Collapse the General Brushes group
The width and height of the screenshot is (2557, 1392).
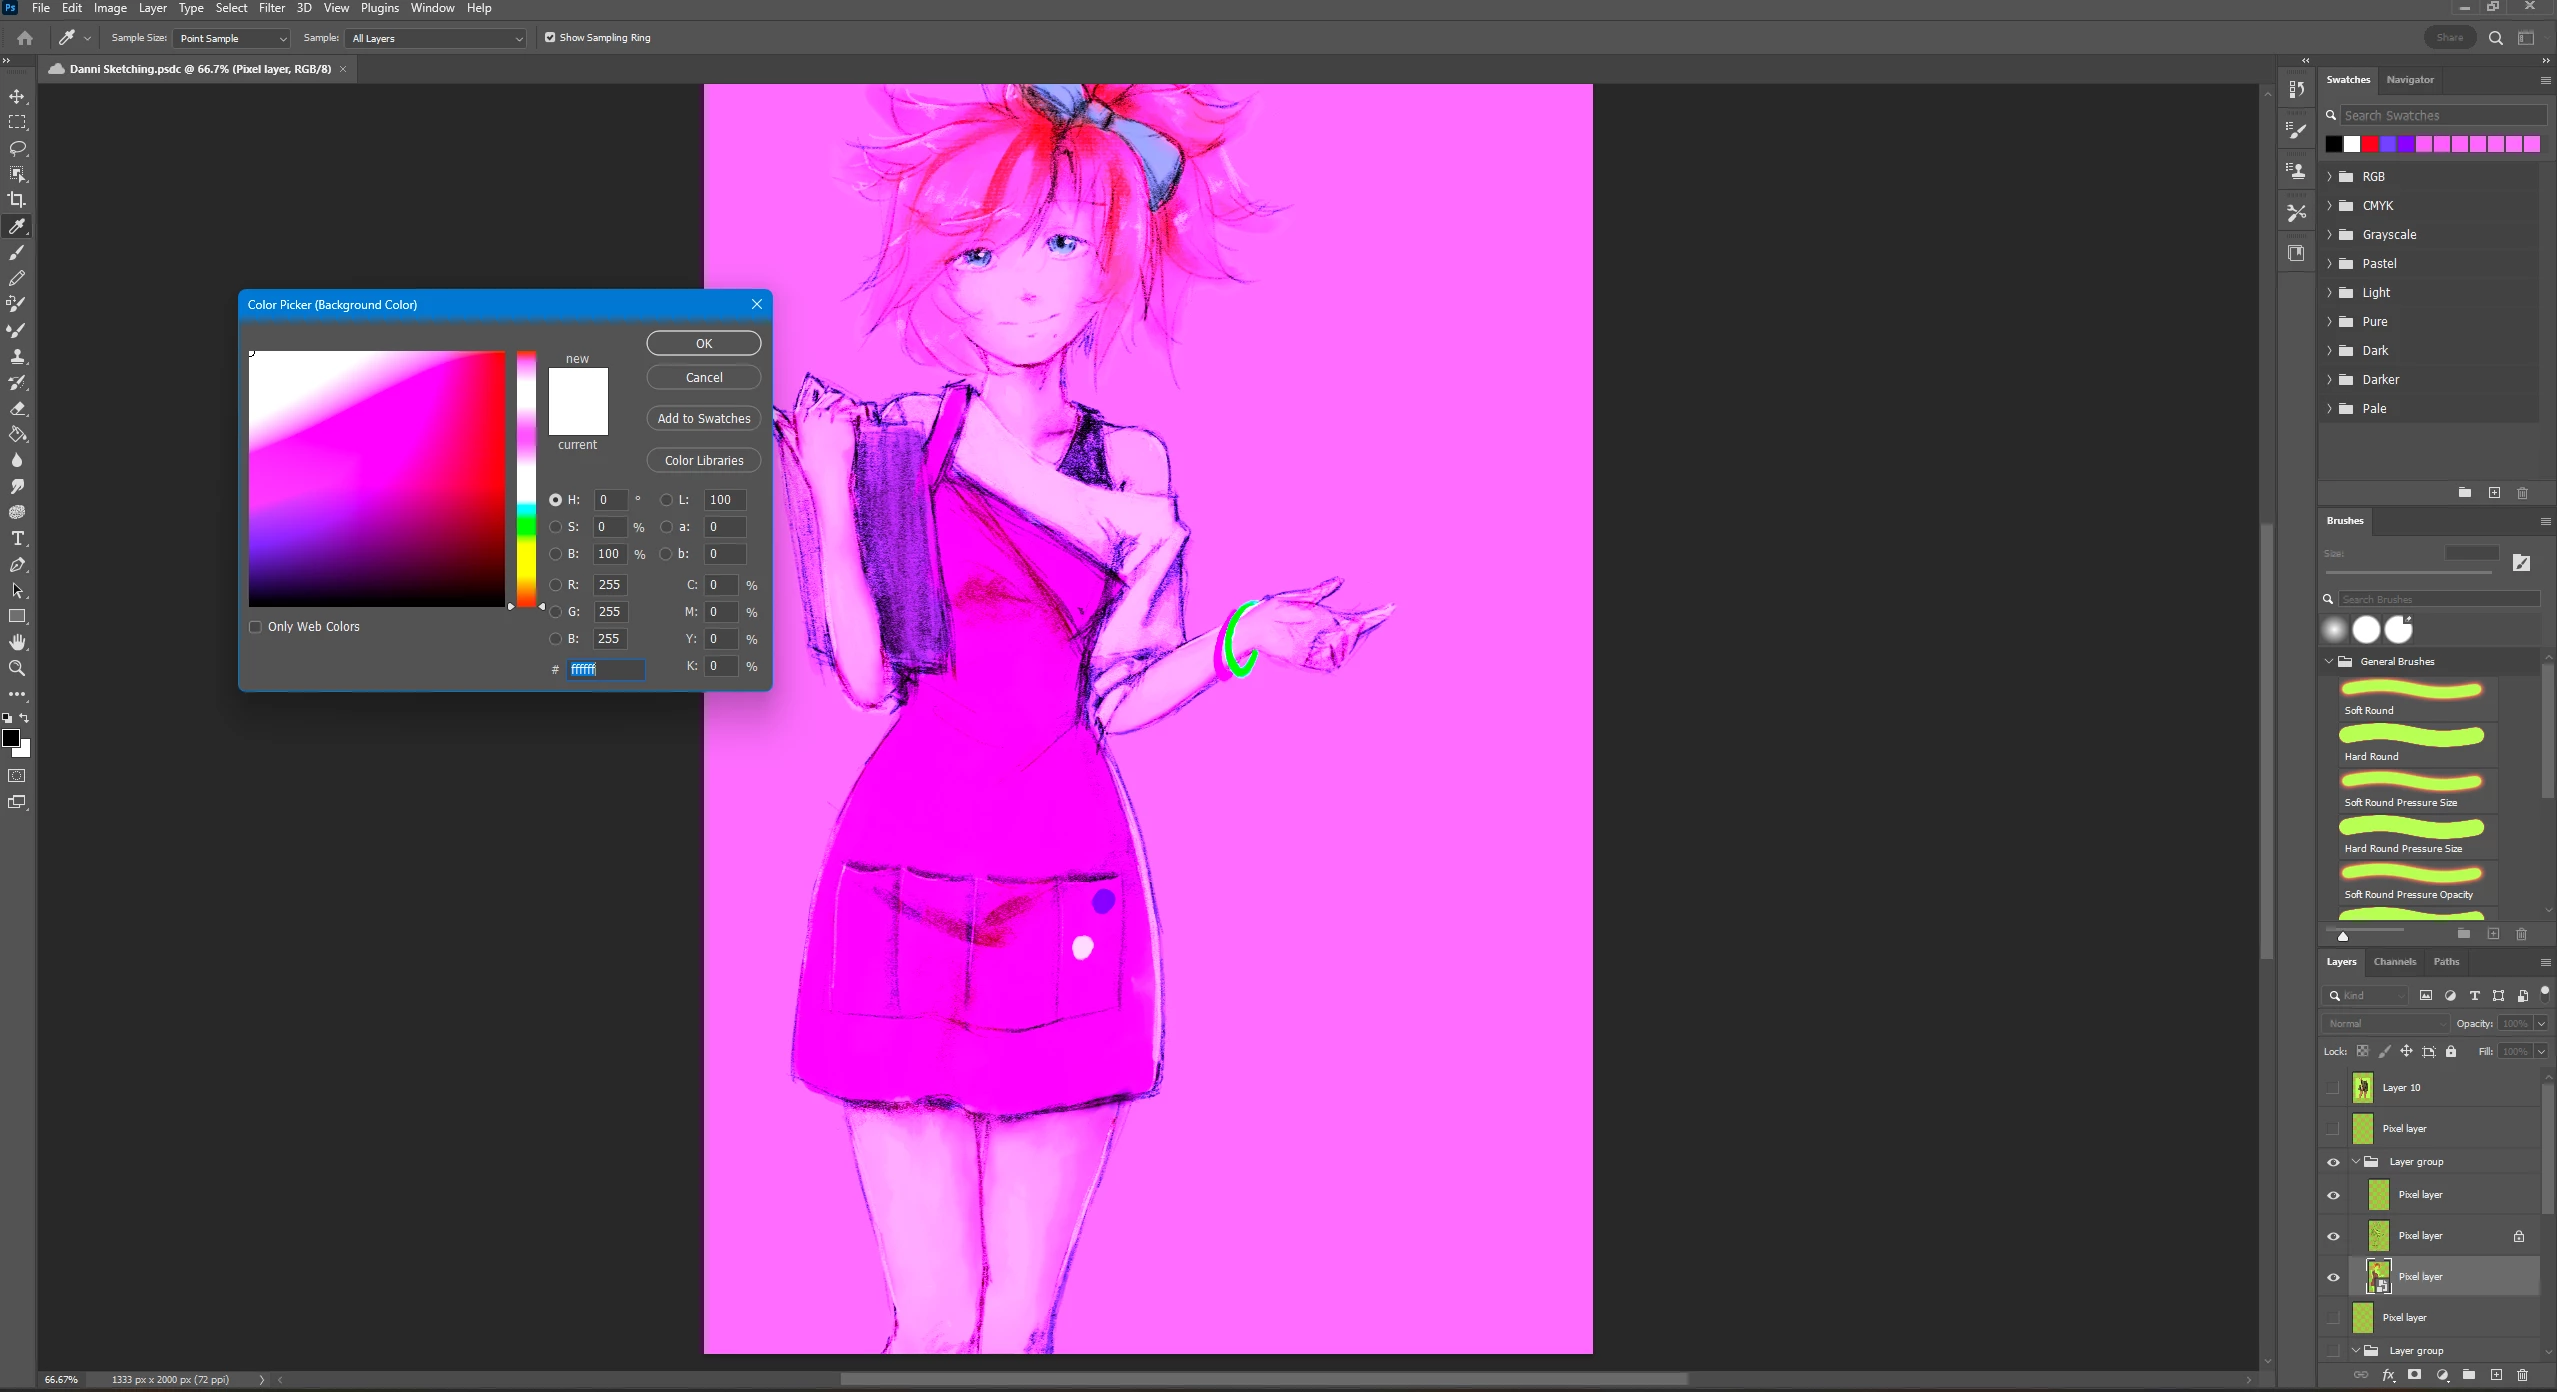(x=2329, y=661)
